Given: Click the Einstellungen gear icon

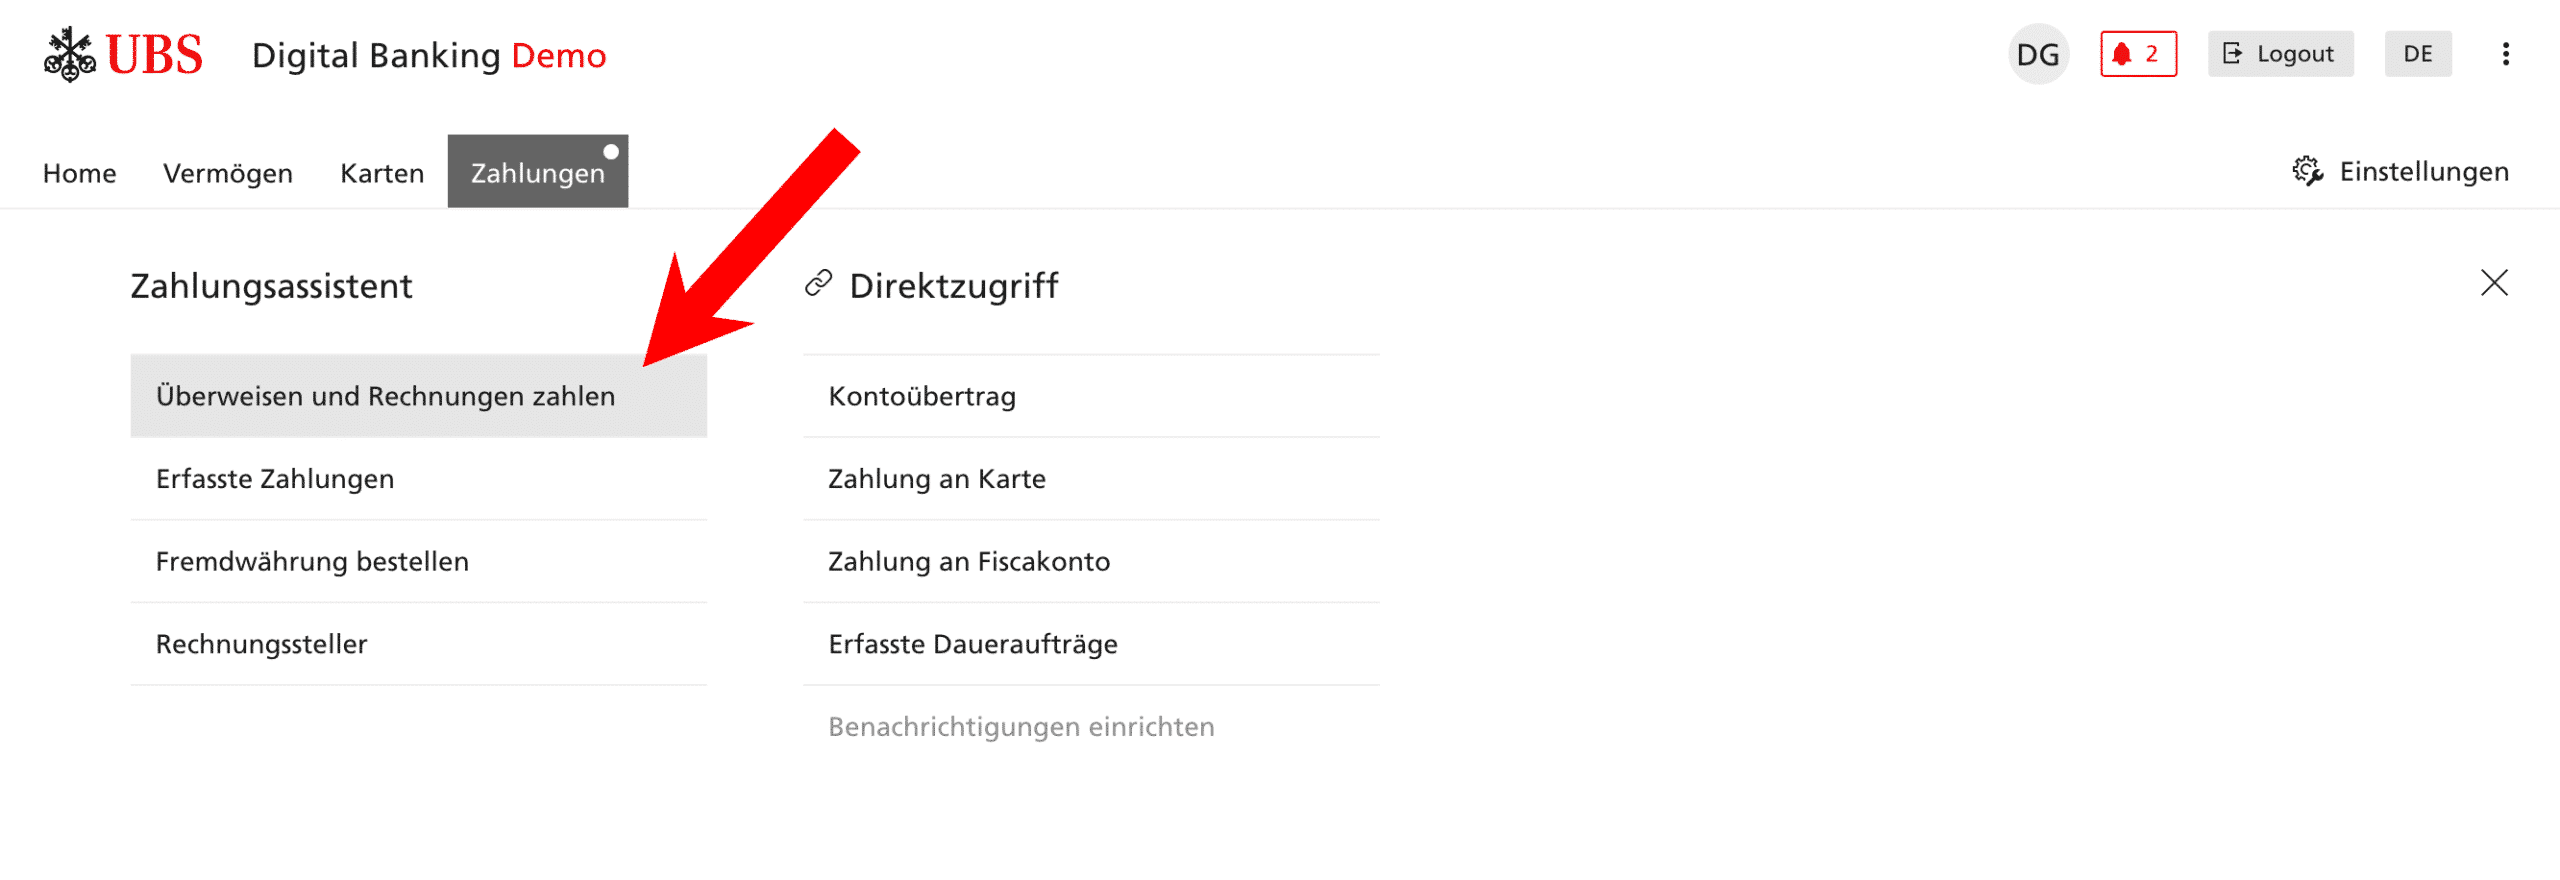Looking at the screenshot, I should click(x=2308, y=171).
